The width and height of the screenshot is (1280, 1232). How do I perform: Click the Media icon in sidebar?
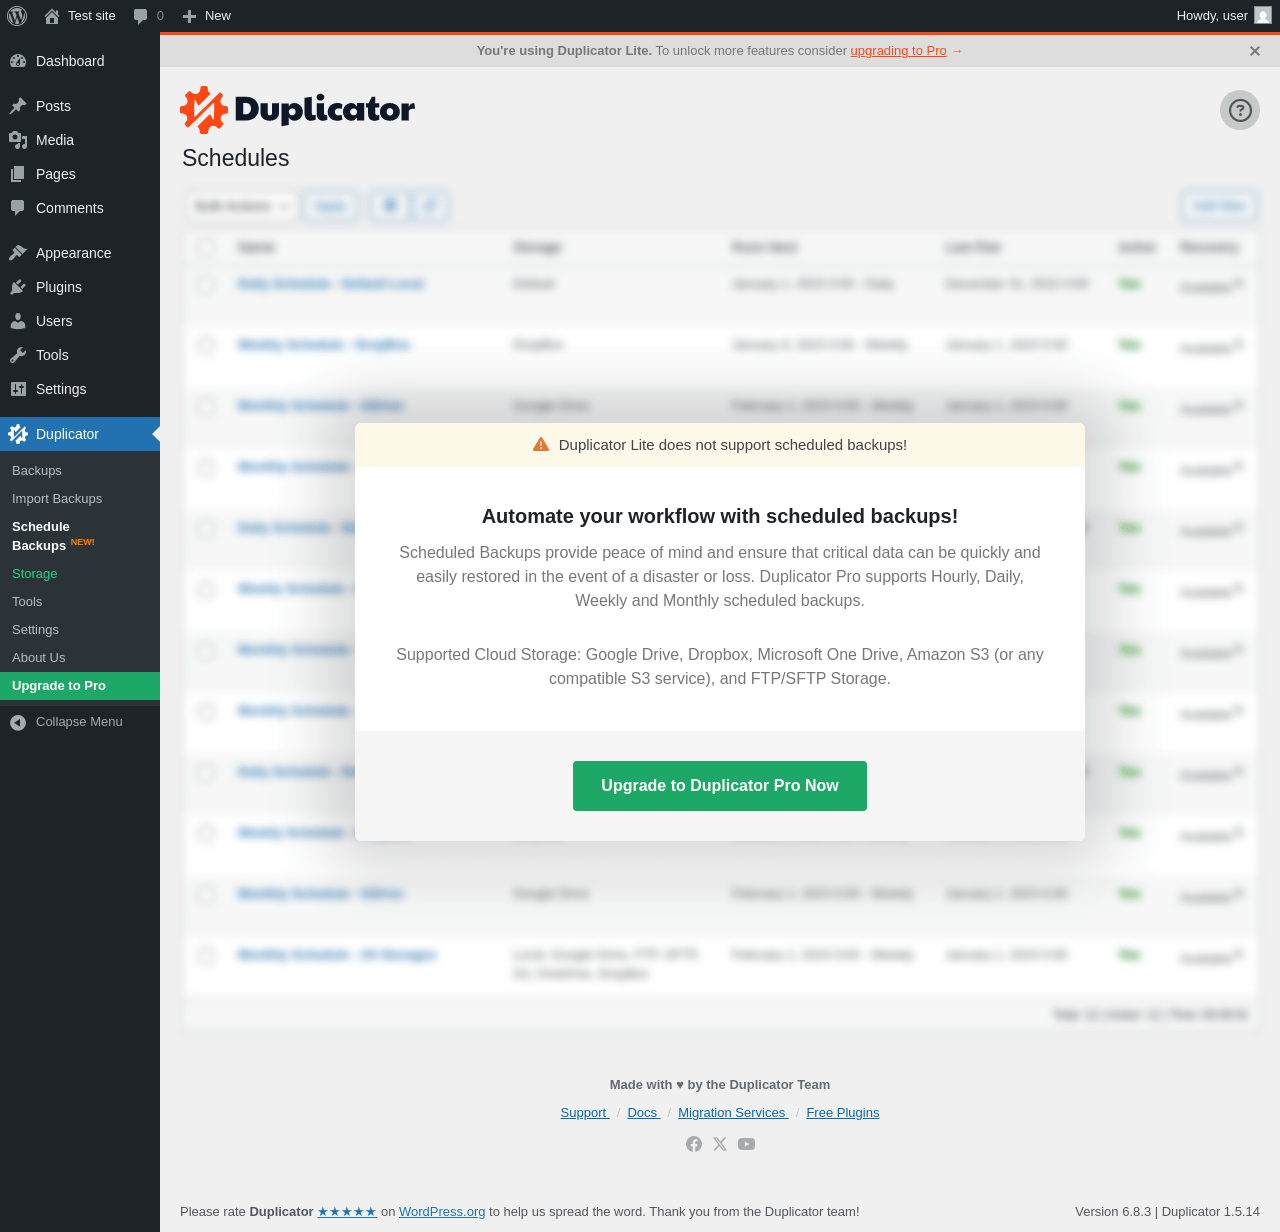tap(18, 140)
